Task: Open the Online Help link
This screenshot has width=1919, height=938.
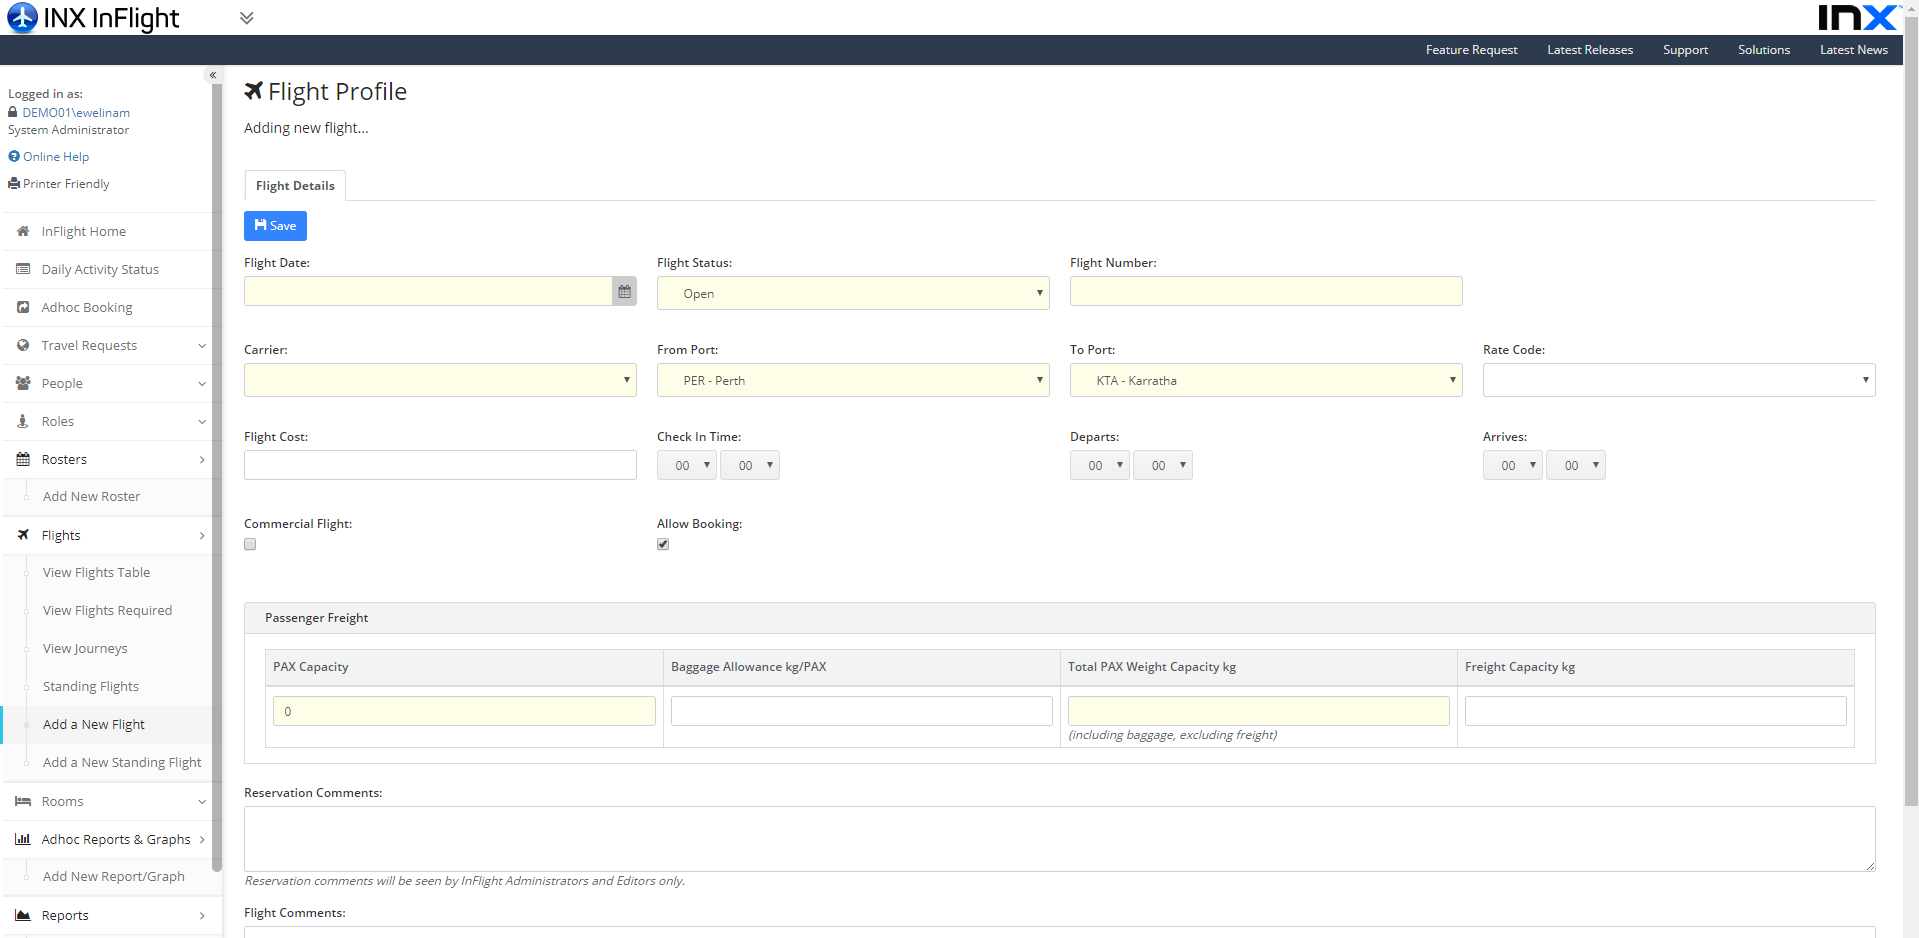Action: [48, 156]
